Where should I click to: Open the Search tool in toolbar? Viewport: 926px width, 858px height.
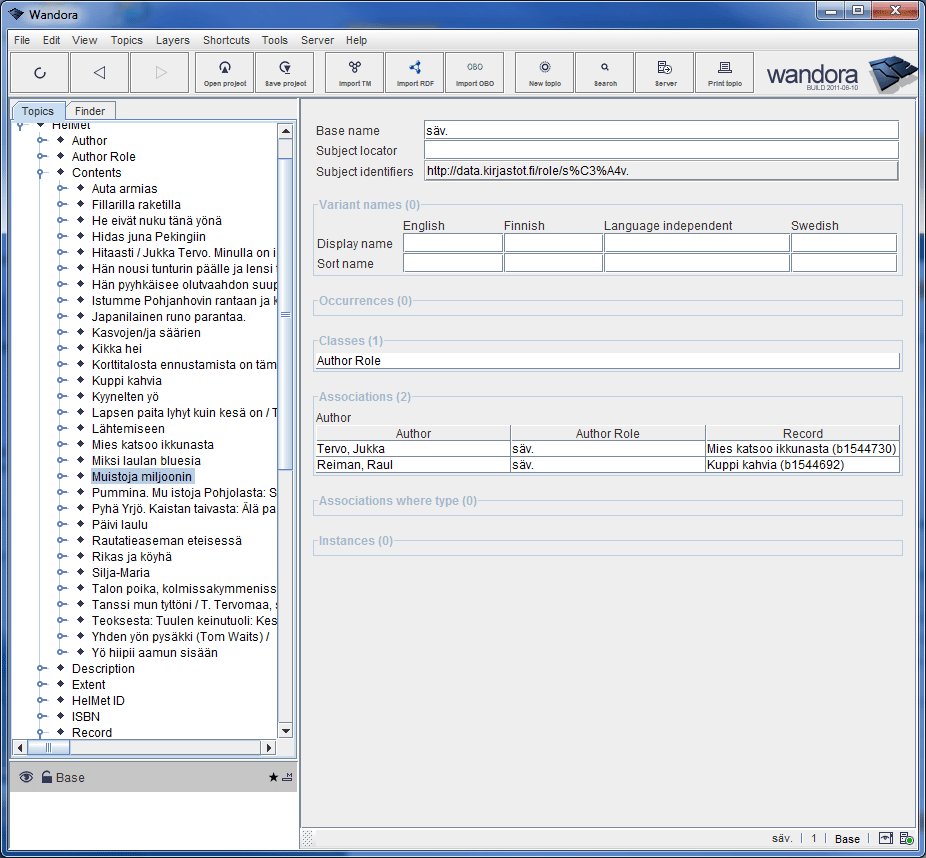click(605, 72)
